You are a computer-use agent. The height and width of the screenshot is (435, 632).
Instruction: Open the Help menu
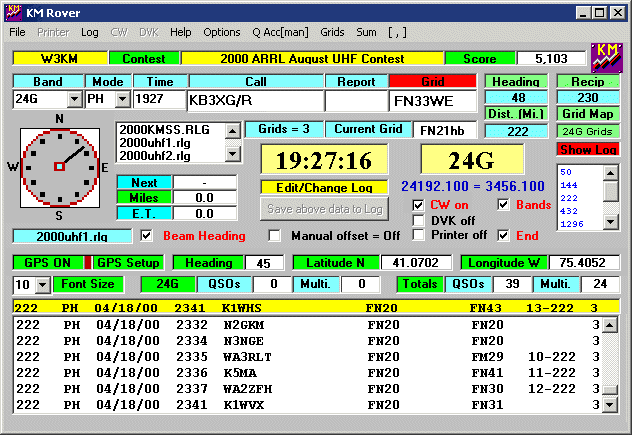click(181, 32)
